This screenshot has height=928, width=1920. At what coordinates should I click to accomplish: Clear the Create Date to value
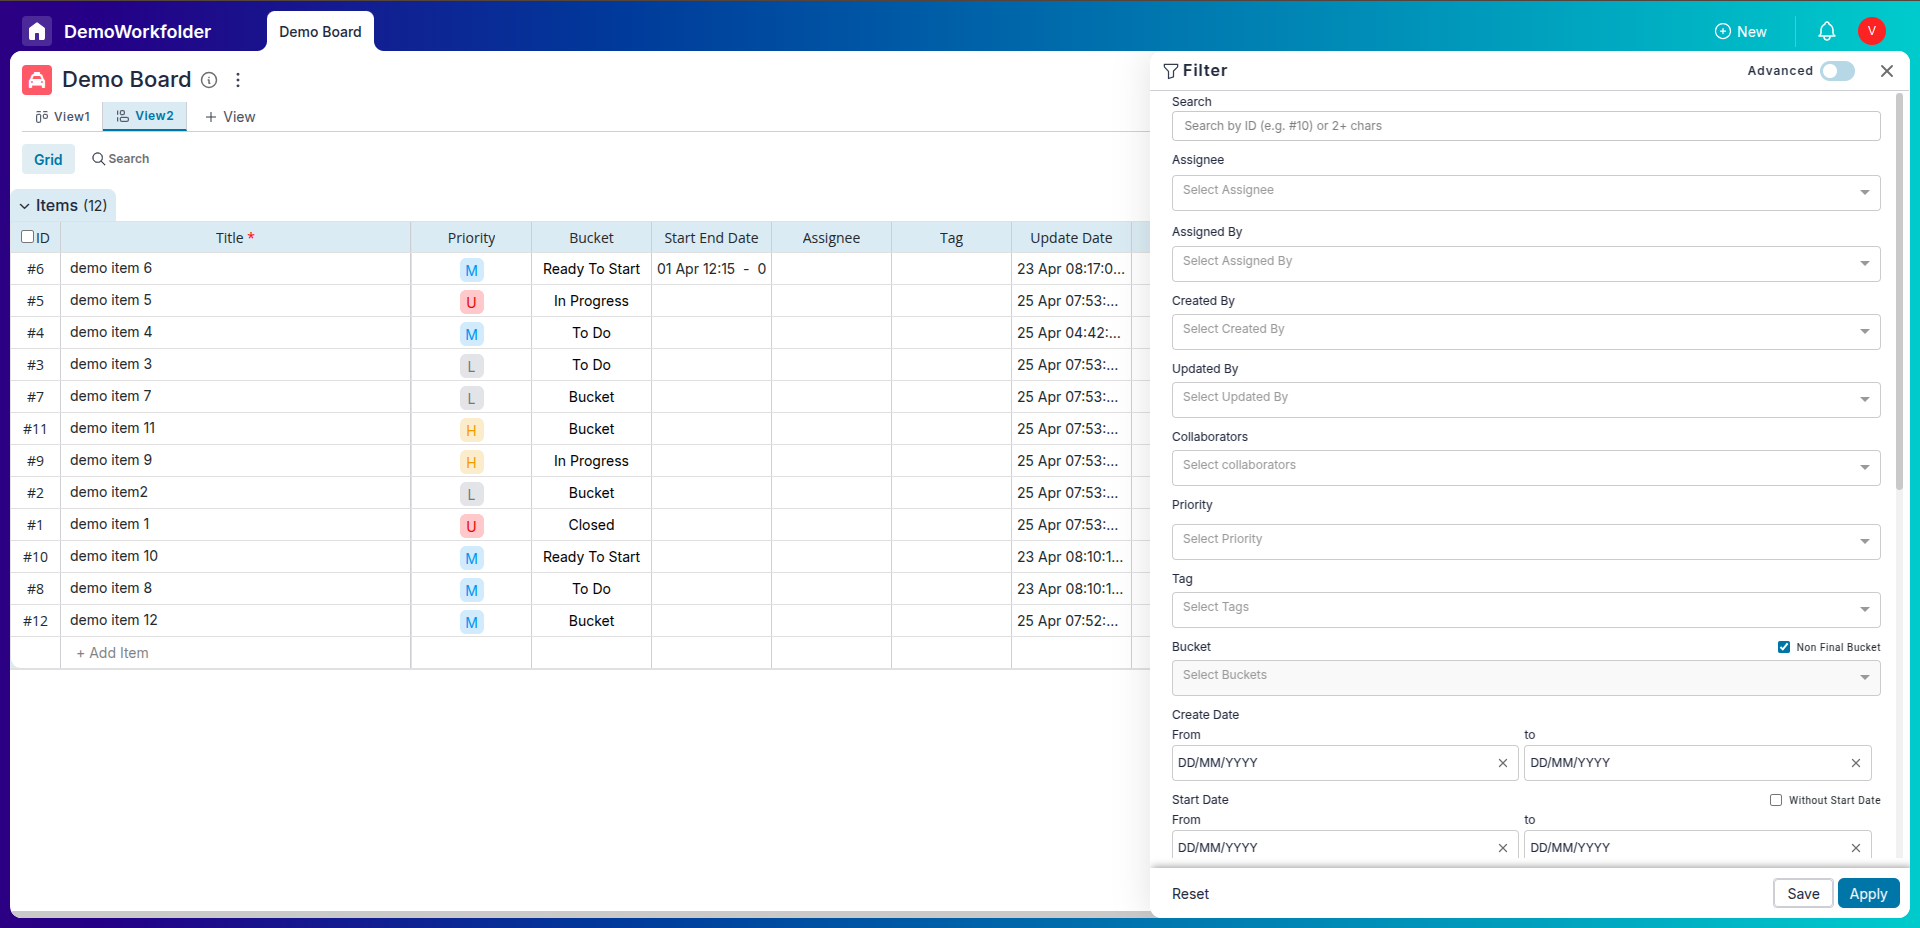click(1856, 763)
